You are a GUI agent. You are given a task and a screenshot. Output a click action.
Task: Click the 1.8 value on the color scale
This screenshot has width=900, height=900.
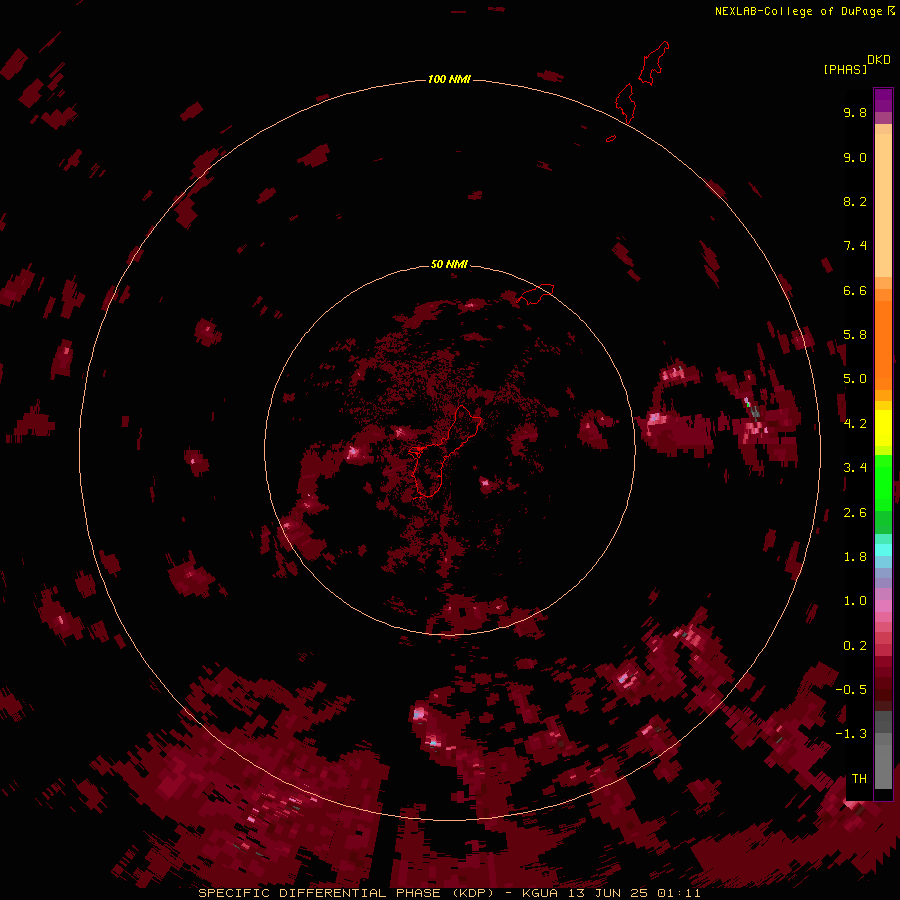(x=855, y=557)
